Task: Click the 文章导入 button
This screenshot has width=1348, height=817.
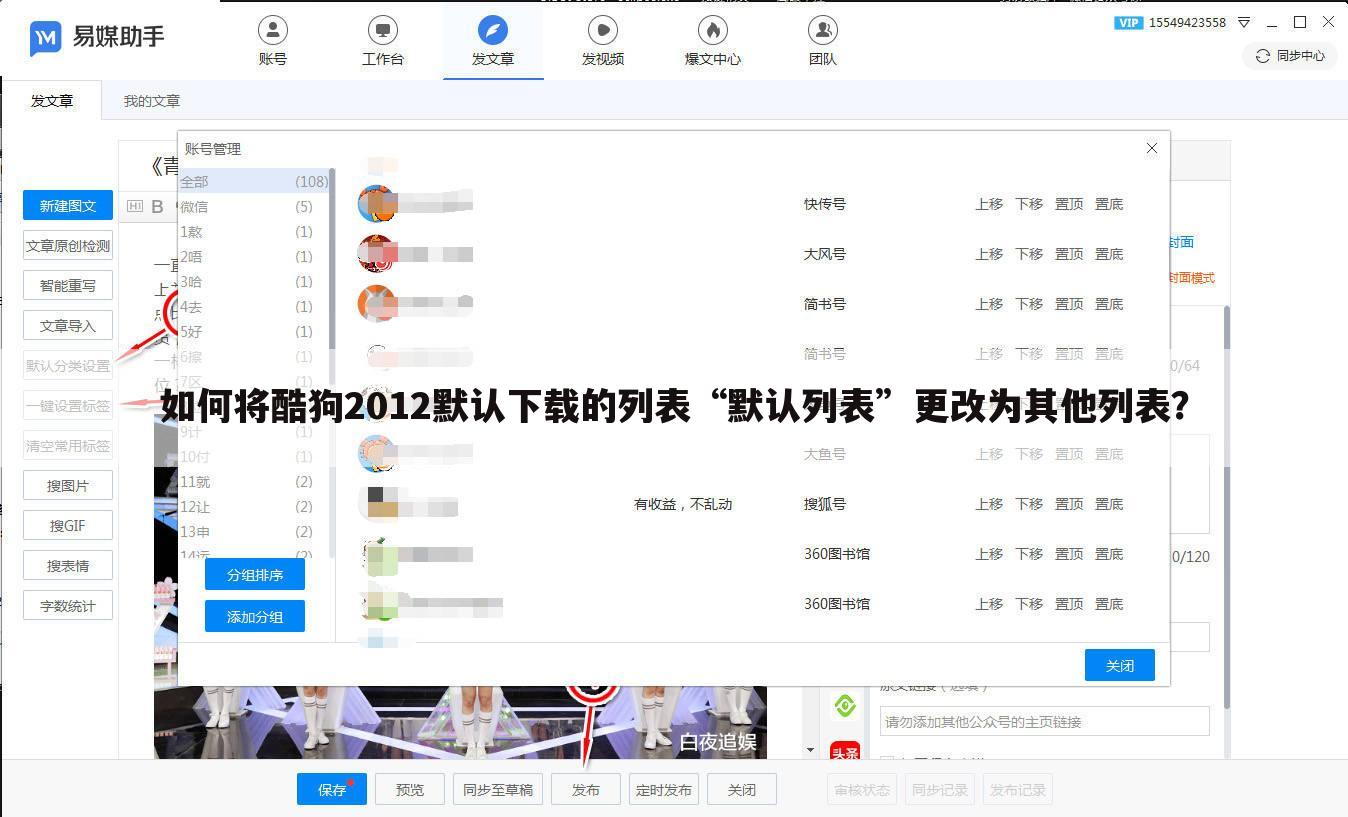Action: (x=68, y=326)
